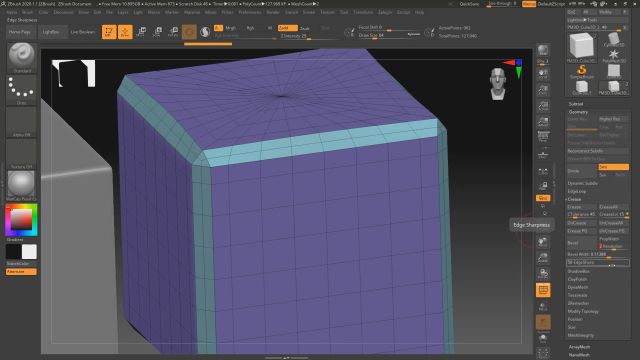Click the Reconstruct Subdiv button
640x360 pixels.
pyautogui.click(x=598, y=151)
